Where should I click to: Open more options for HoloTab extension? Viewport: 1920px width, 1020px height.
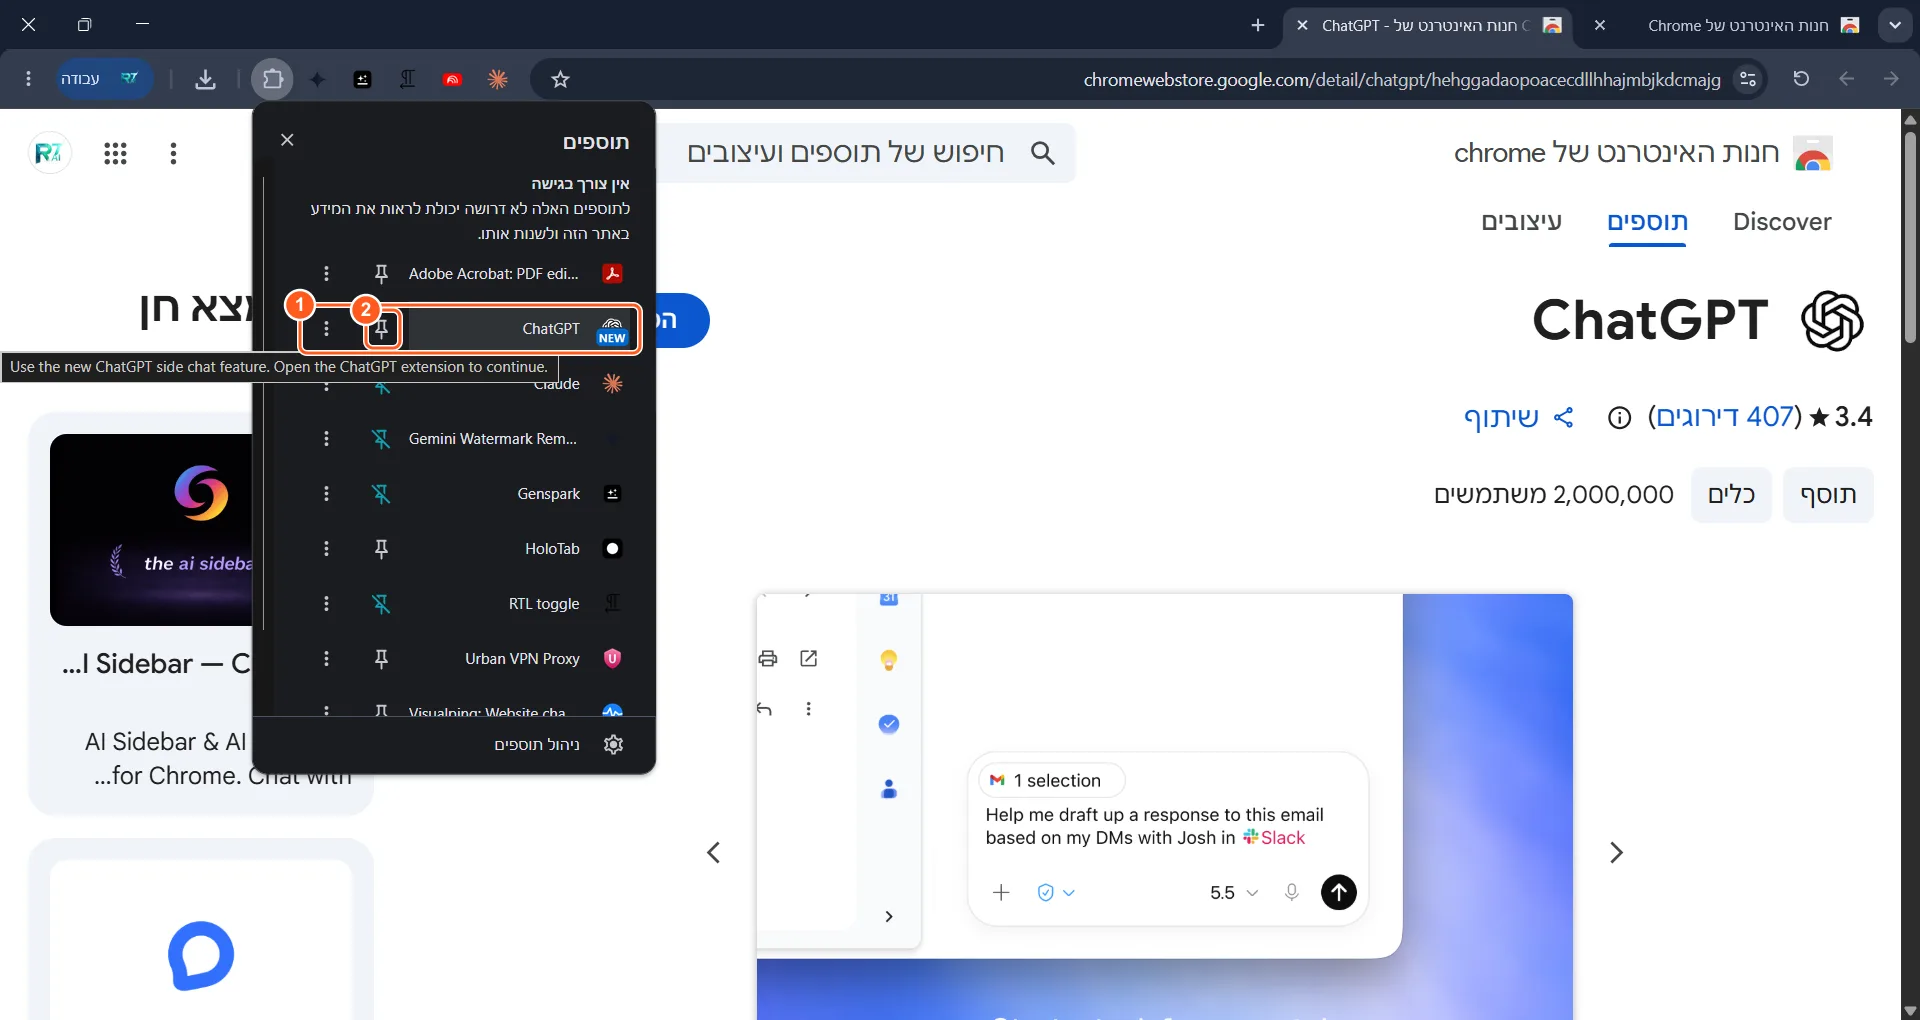click(x=326, y=549)
